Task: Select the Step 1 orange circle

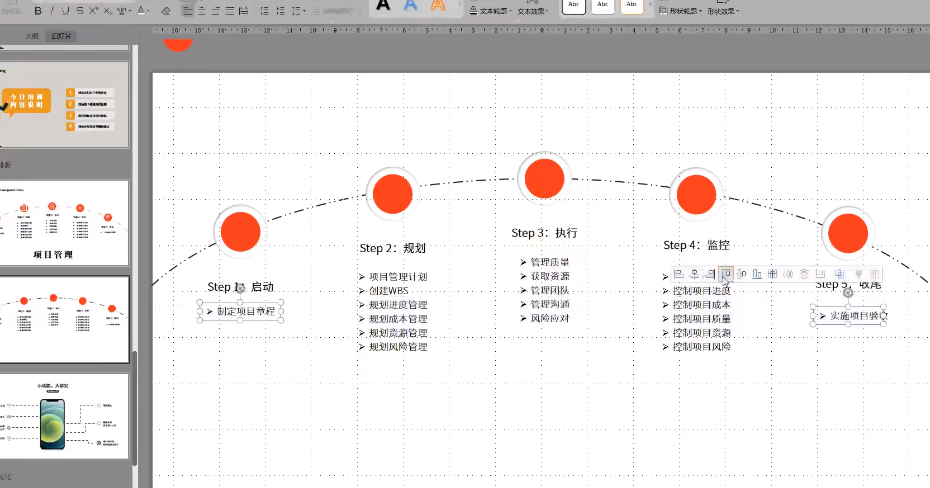Action: point(240,231)
